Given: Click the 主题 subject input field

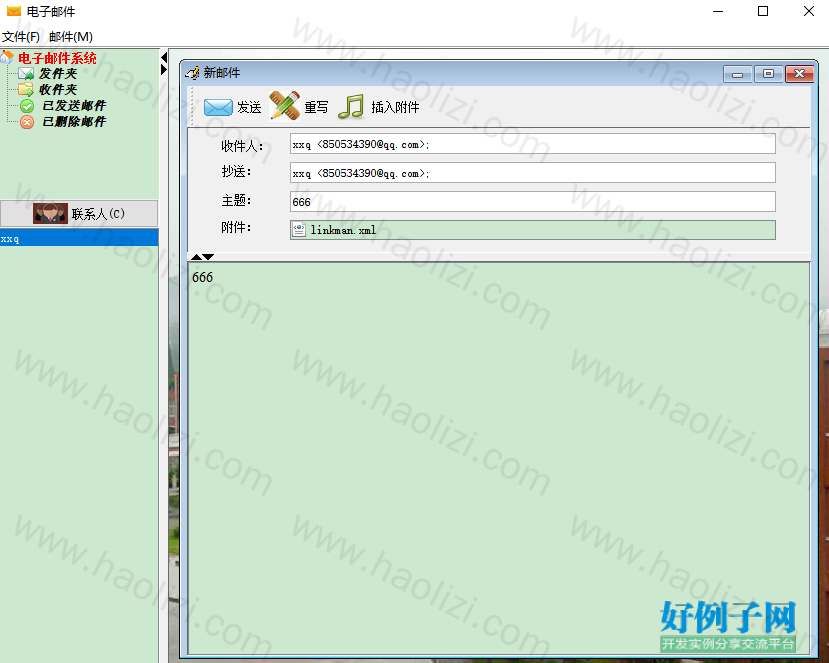Looking at the screenshot, I should click(x=532, y=201).
